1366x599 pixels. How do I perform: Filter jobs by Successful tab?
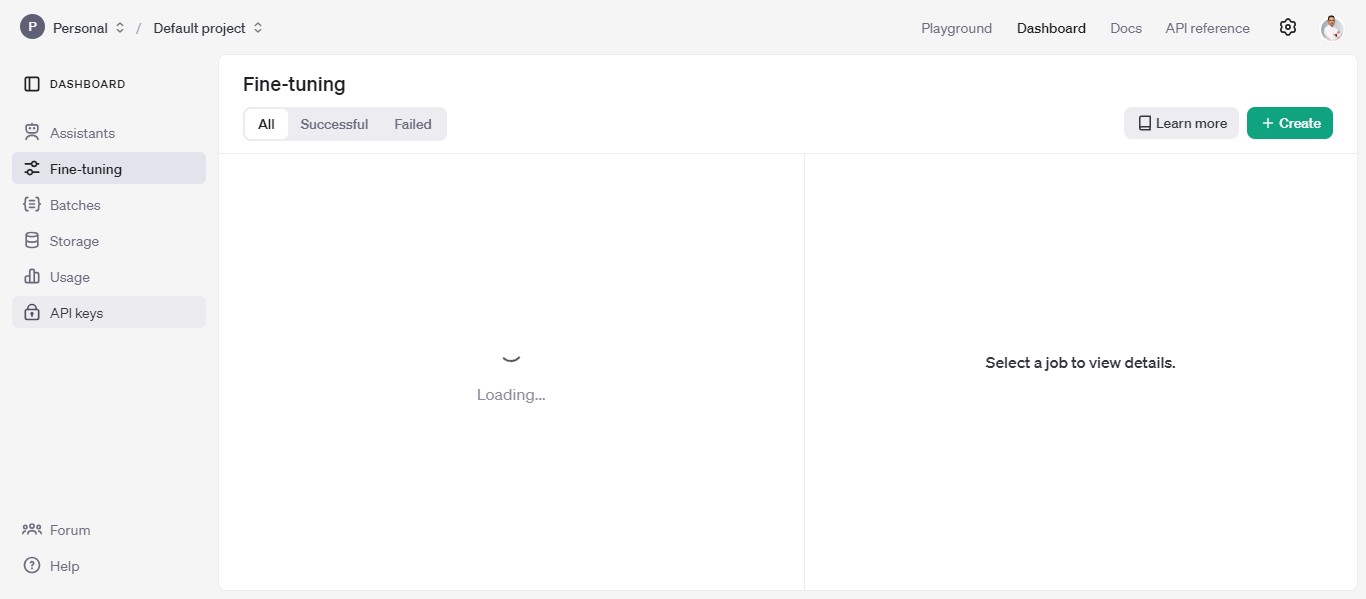(x=334, y=124)
